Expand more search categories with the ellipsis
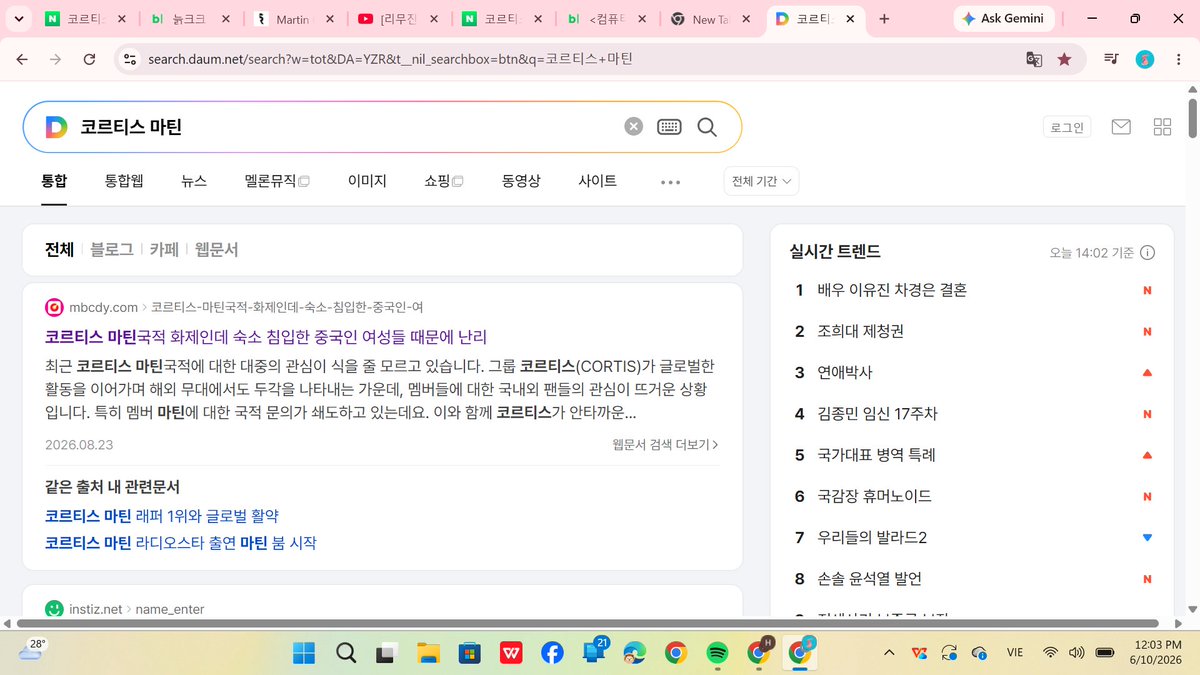1200x675 pixels. pos(670,182)
